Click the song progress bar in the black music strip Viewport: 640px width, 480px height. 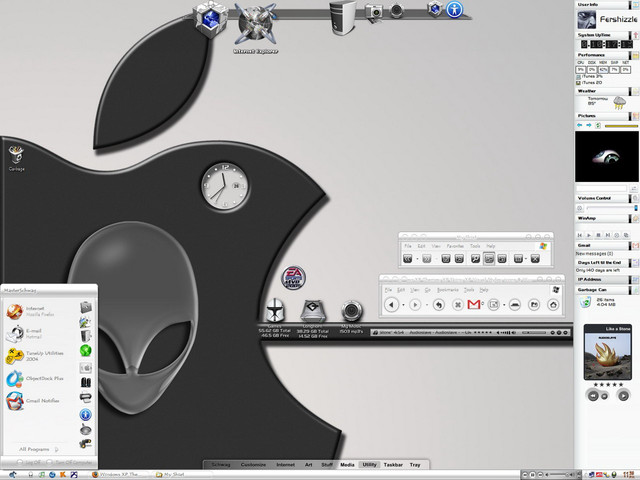point(534,333)
